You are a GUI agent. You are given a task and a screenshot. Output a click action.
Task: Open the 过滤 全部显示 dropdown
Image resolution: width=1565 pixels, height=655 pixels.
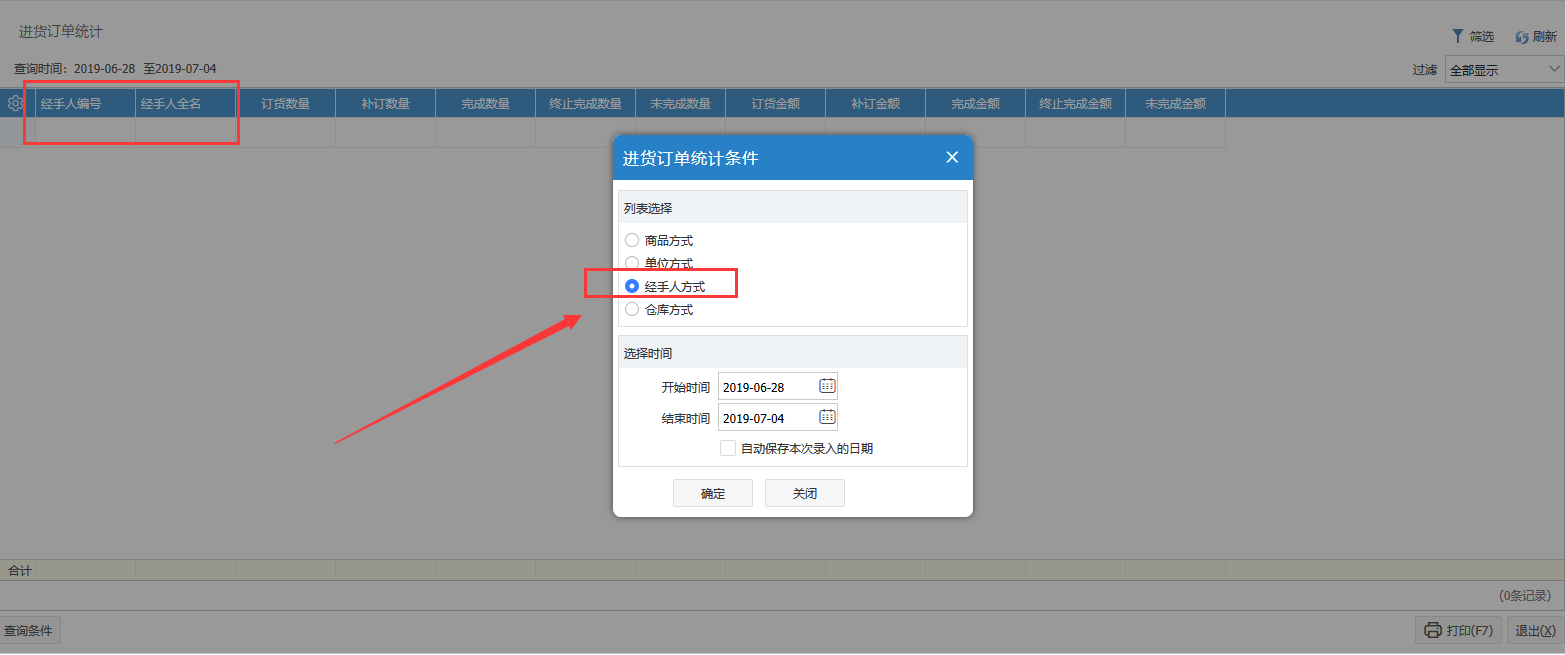(1504, 69)
